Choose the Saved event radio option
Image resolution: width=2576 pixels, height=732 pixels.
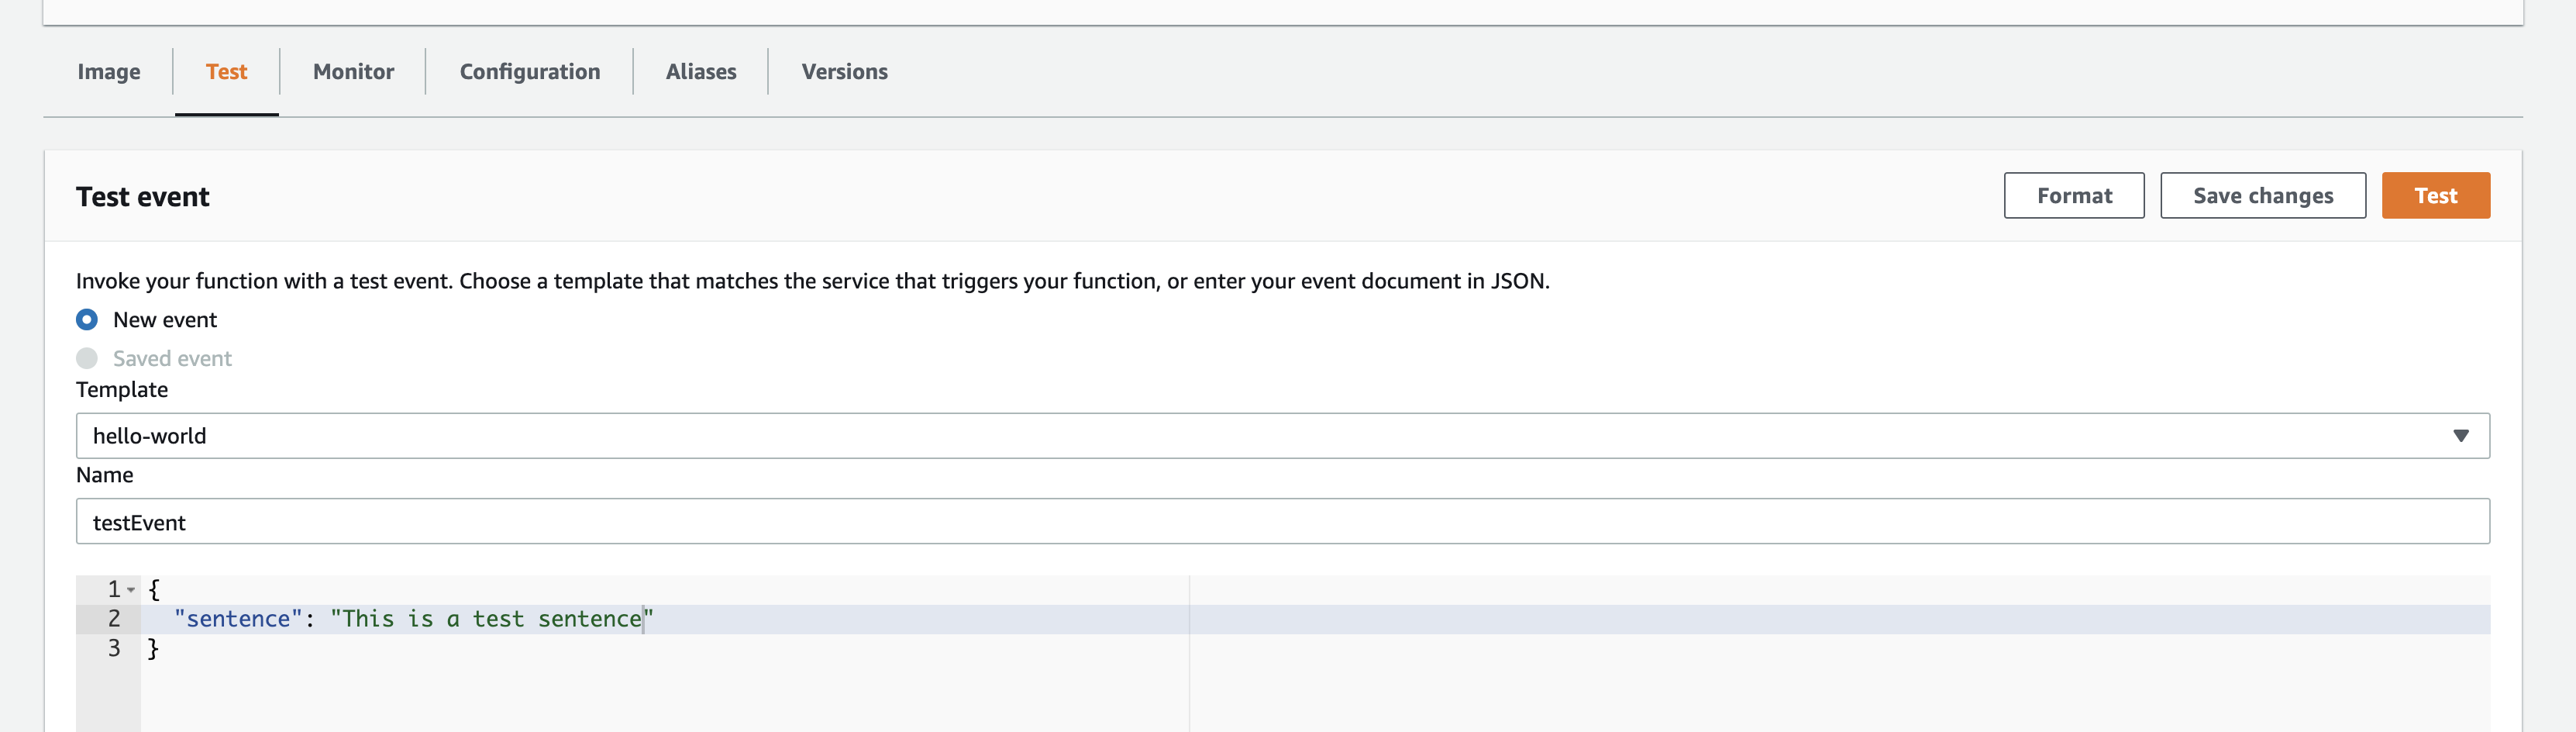coord(87,358)
